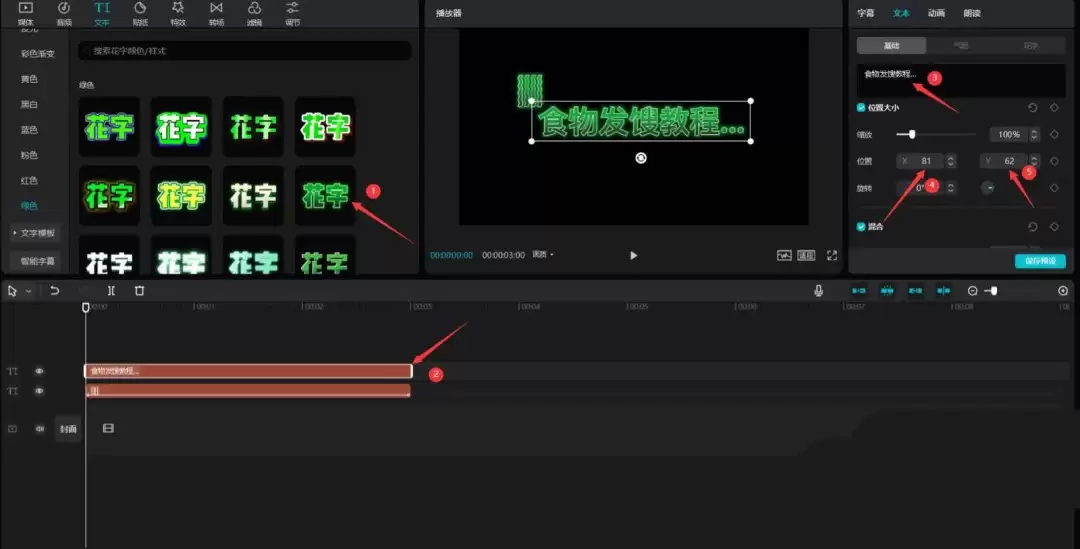Open the preview 画质 quality dropdown
This screenshot has width=1080, height=549.
543,255
